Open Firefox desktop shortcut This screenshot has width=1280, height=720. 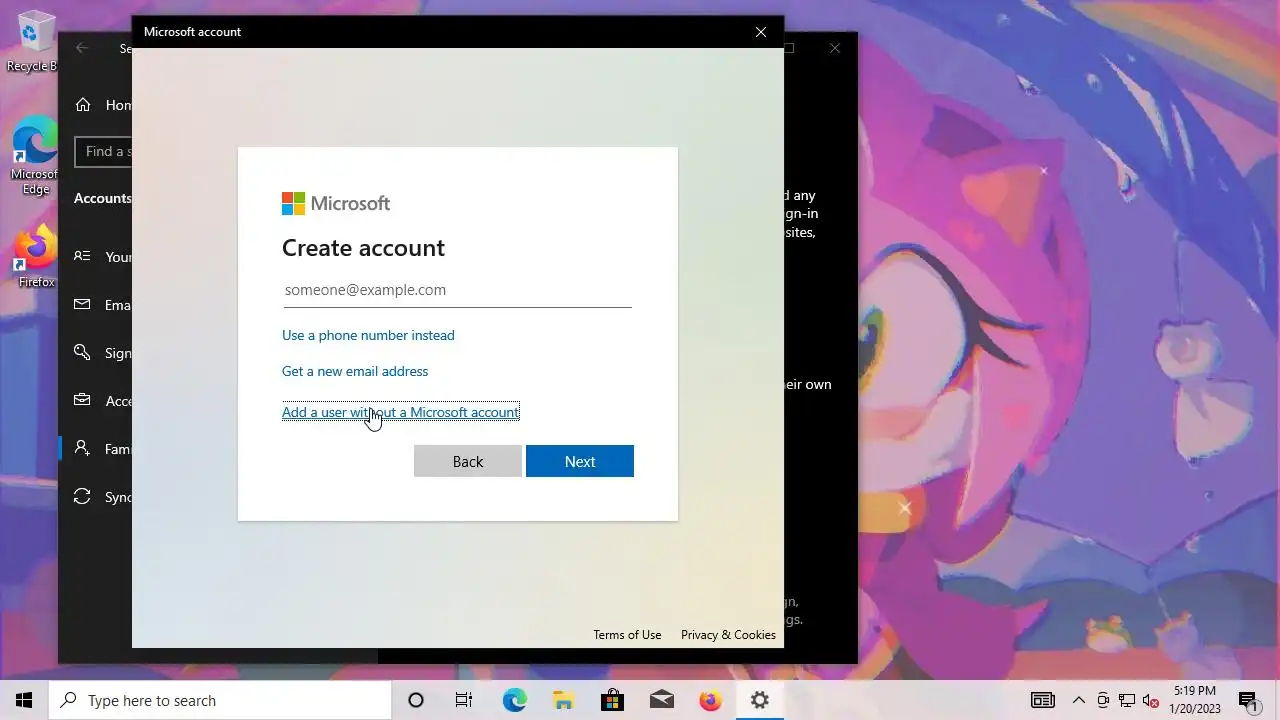(36, 257)
